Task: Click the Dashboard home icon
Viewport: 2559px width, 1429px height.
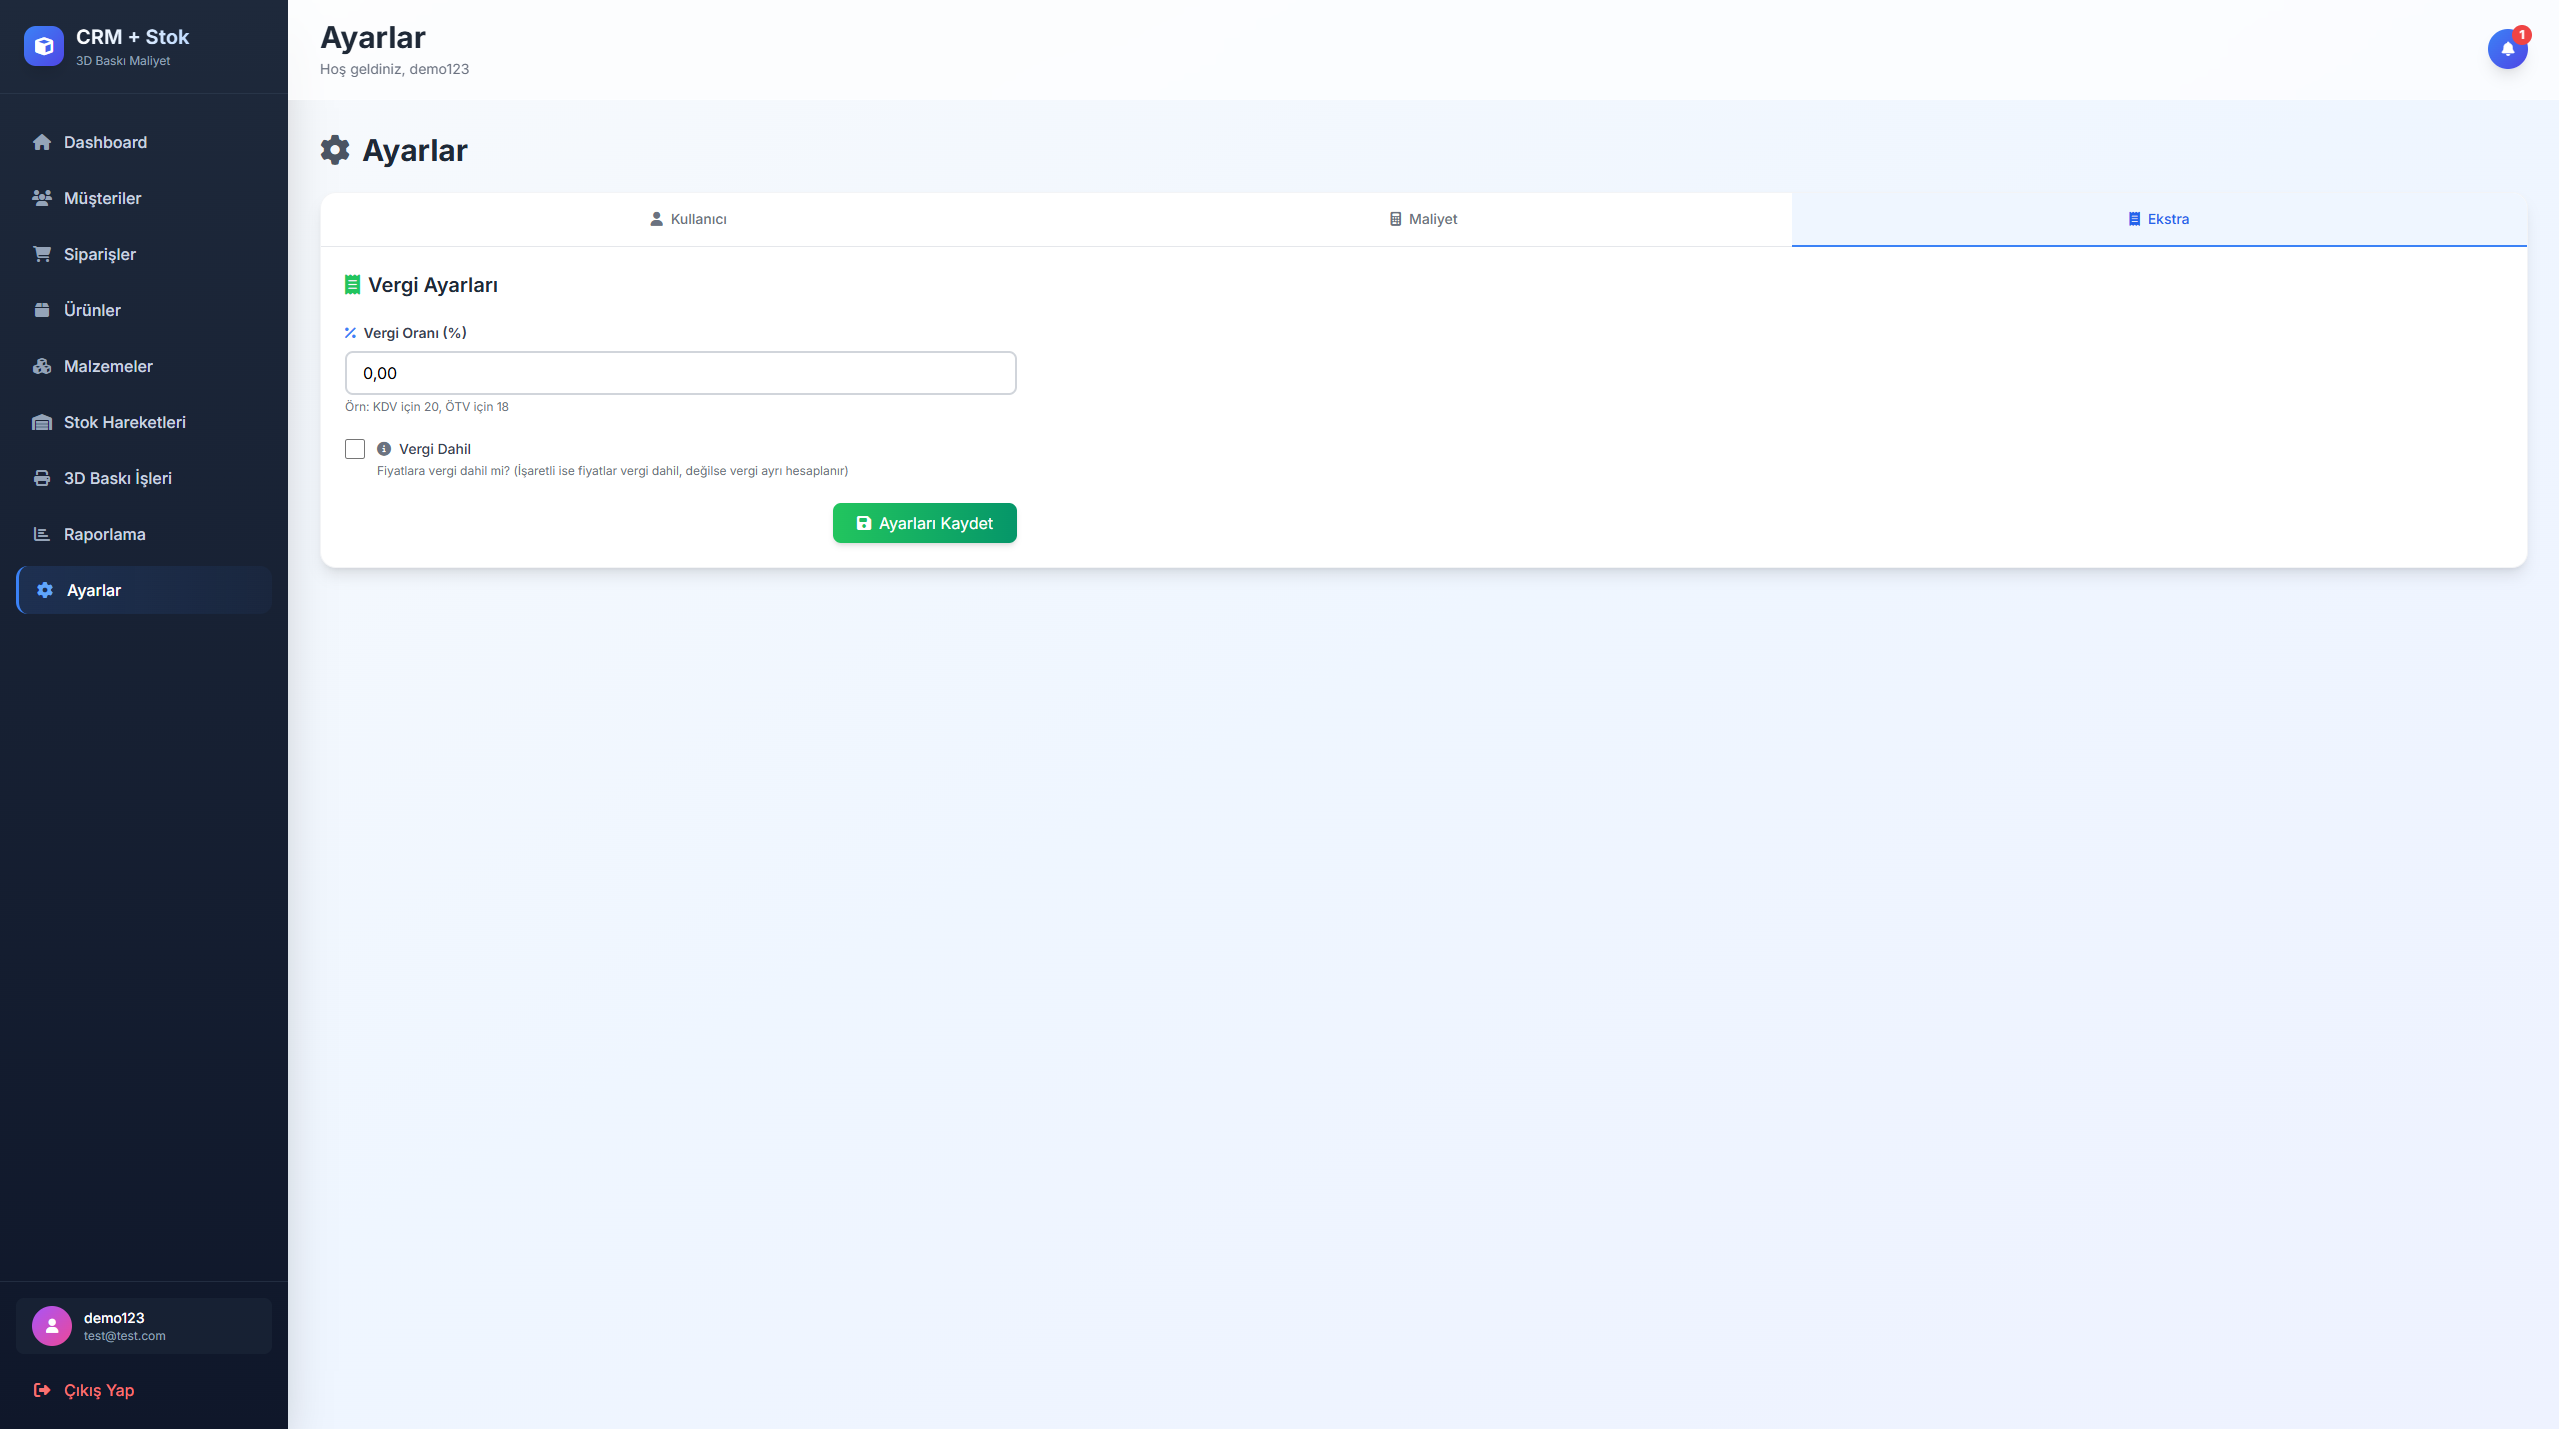Action: [42, 142]
